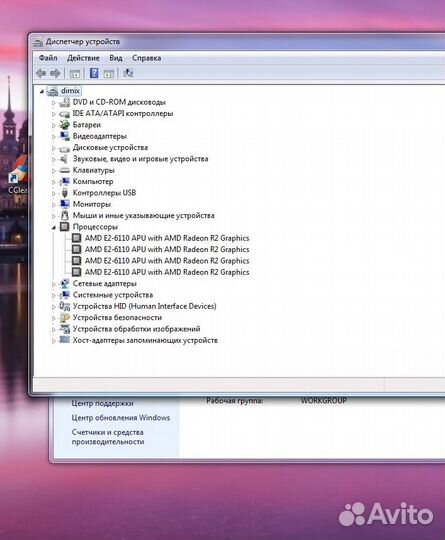The height and width of the screenshot is (540, 445).
Task: Expand the Контроллеры USB node
Action: click(x=53, y=193)
